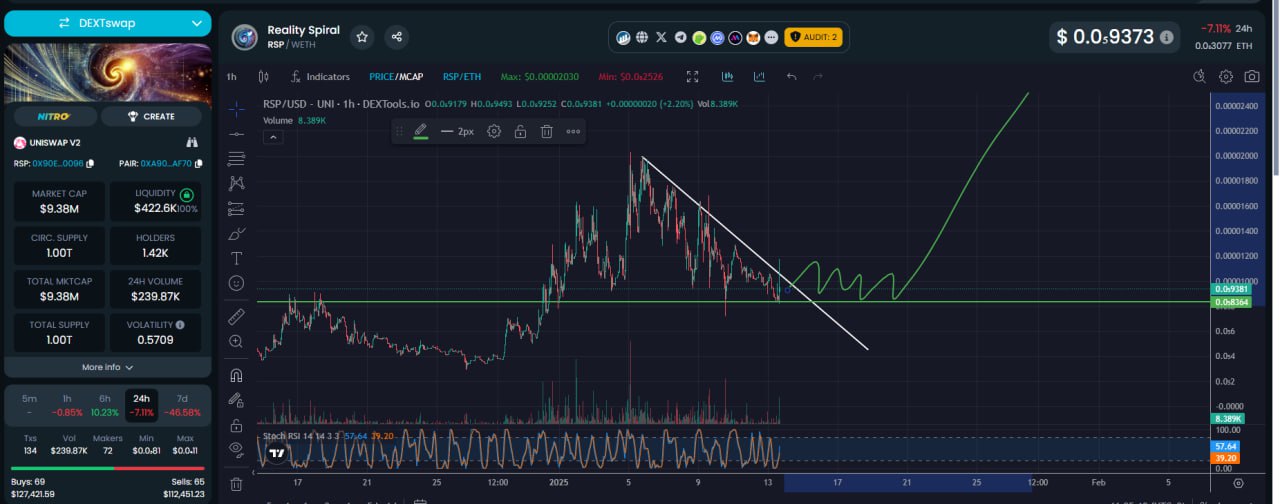Select the ruler measure tool
This screenshot has height=504, width=1280.
point(236,317)
